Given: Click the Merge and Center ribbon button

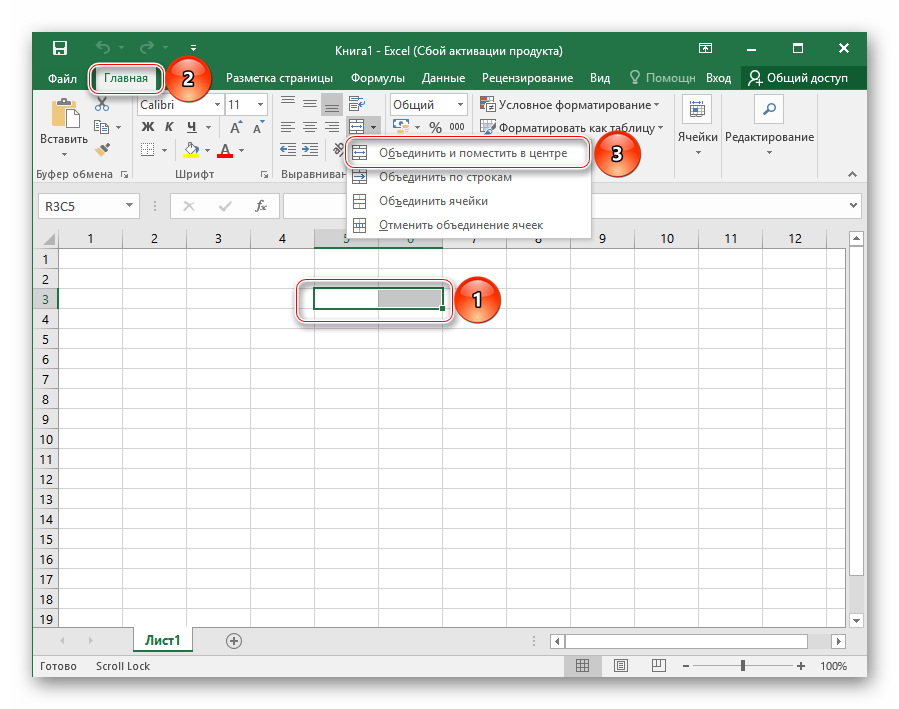Looking at the screenshot, I should [357, 127].
